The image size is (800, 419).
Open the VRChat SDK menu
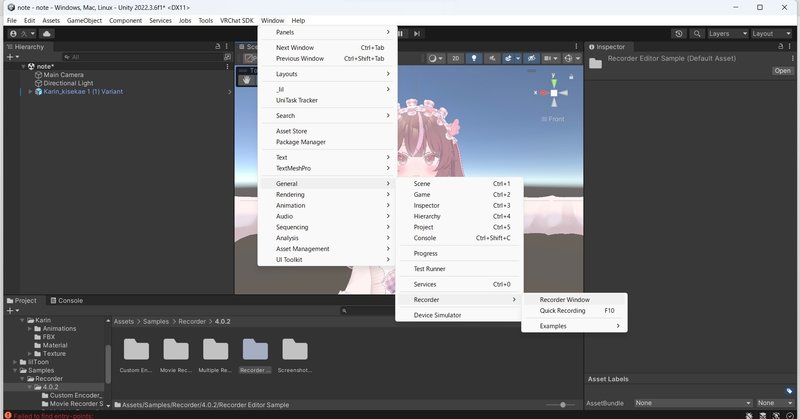pyautogui.click(x=237, y=20)
